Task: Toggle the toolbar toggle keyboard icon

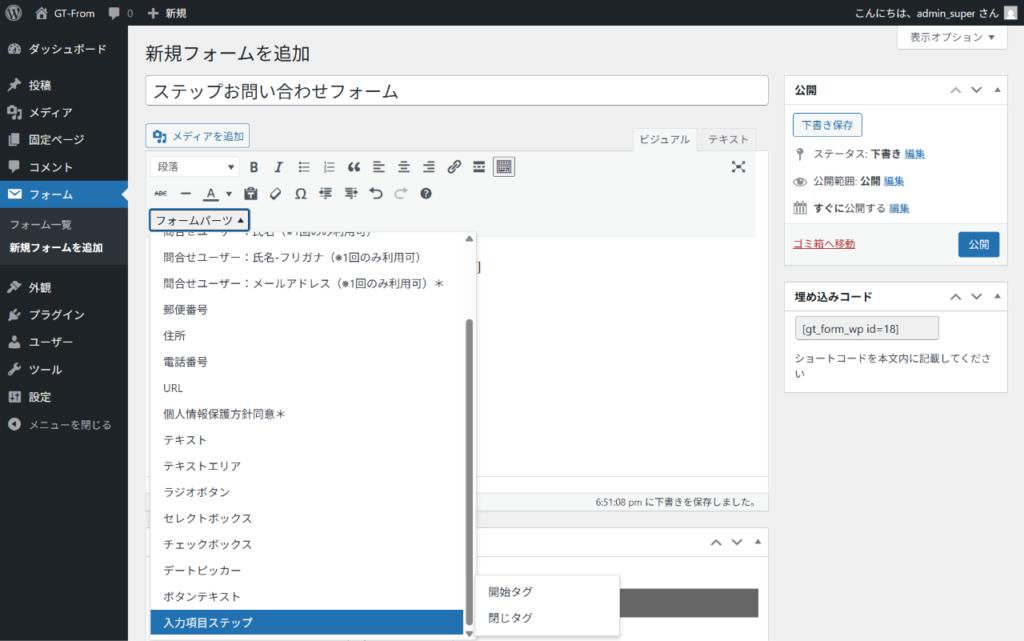Action: (504, 167)
